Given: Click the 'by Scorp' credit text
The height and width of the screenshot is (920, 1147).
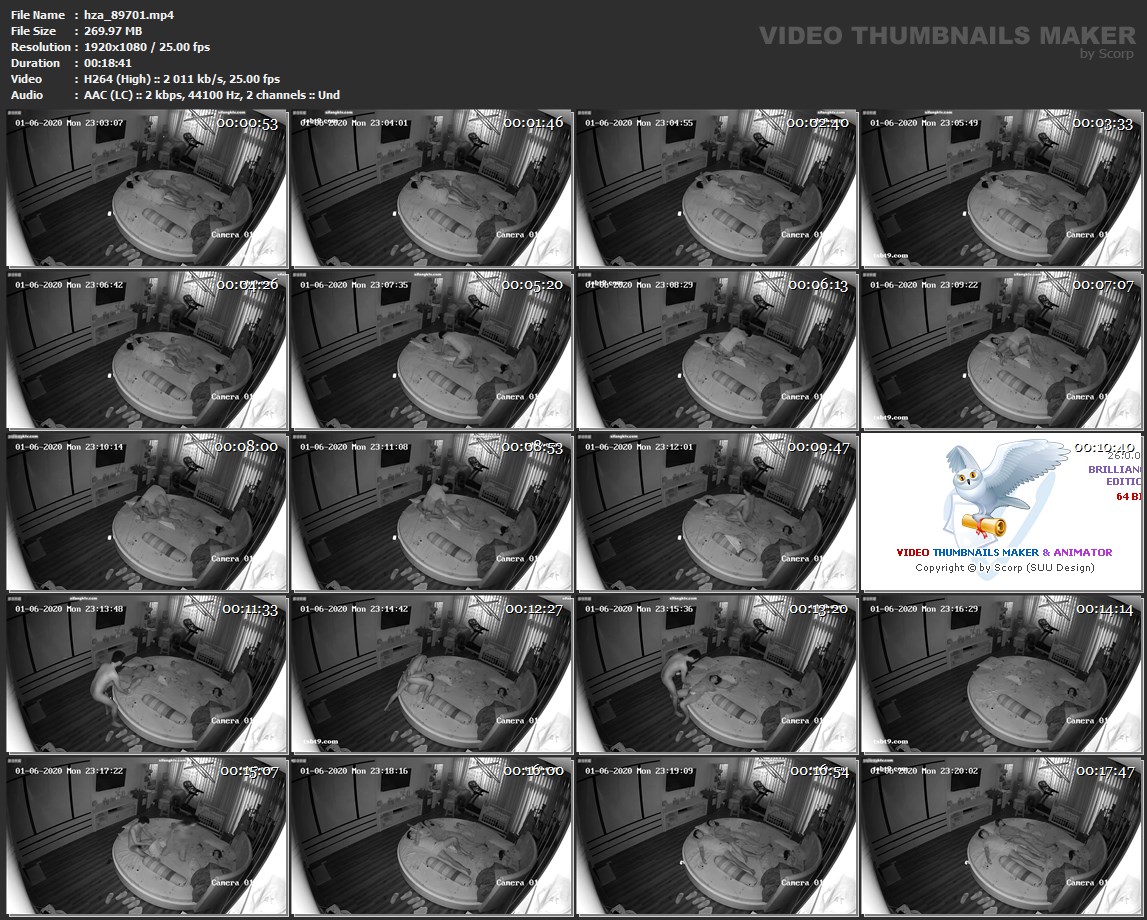Looking at the screenshot, I should (1106, 53).
